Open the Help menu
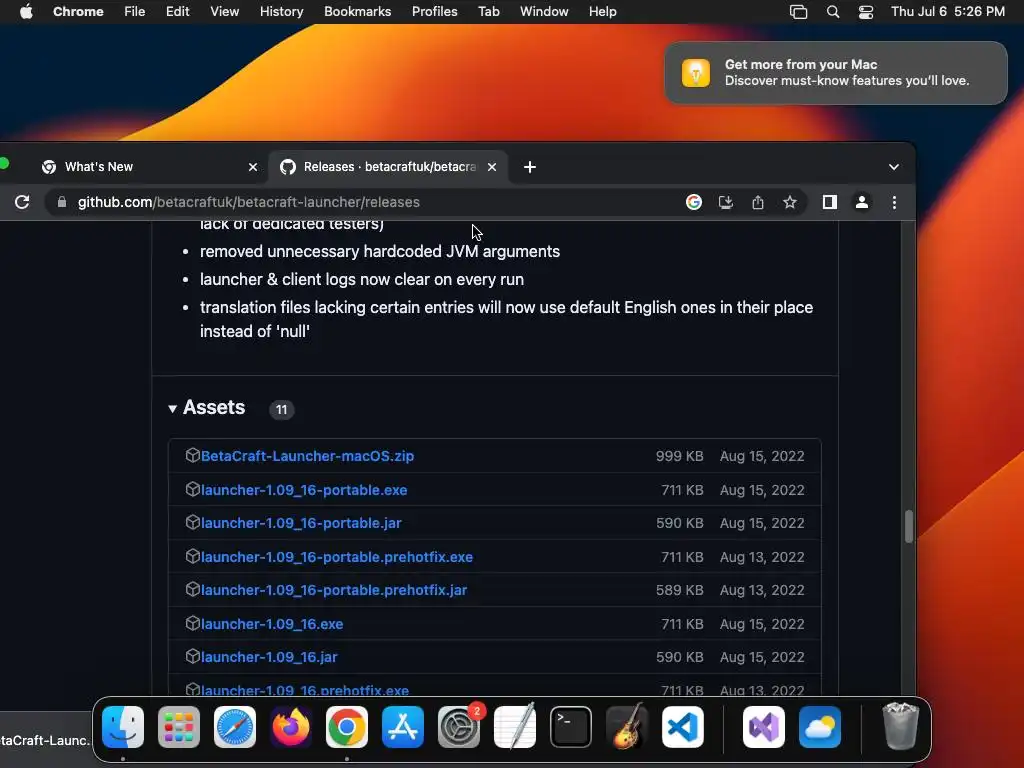 click(x=602, y=12)
